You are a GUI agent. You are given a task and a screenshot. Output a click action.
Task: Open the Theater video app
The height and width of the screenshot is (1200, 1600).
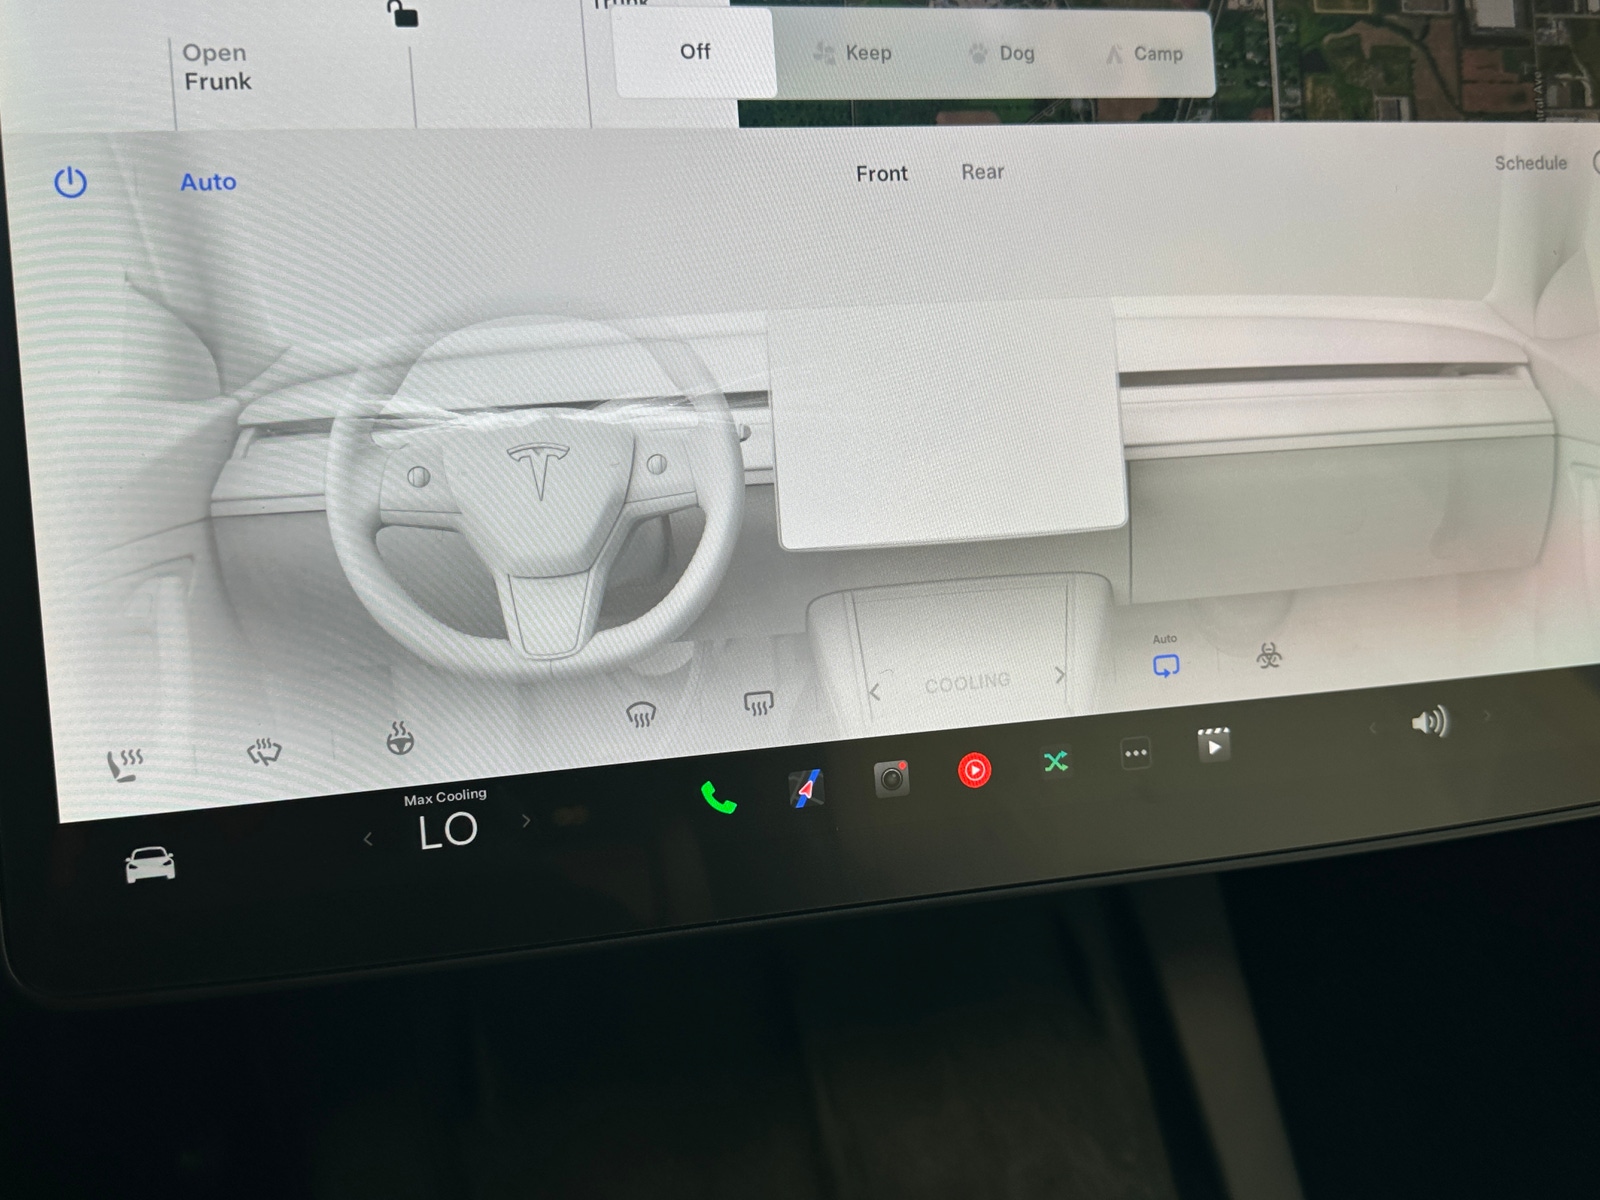click(x=1213, y=745)
